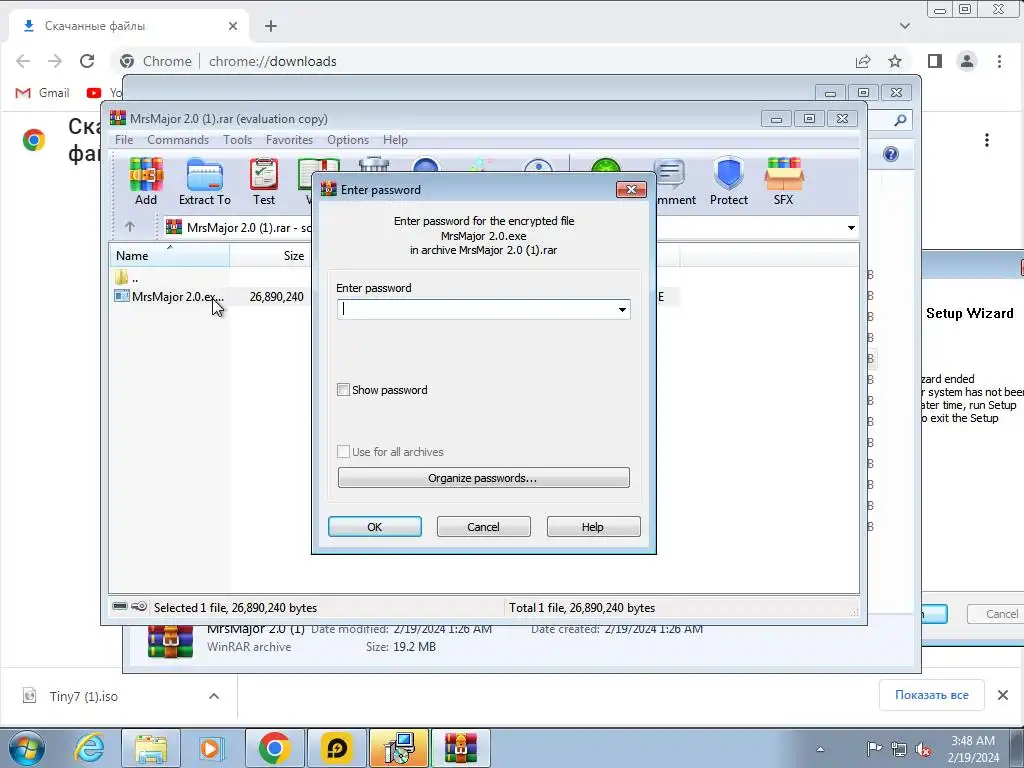
Task: Open the Chrome tab search chevron
Action: [904, 26]
